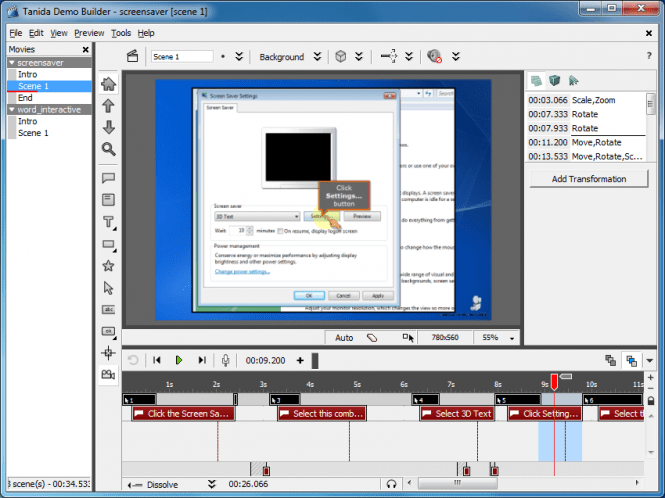665x498 pixels.
Task: Insert an OK button object
Action: [109, 331]
